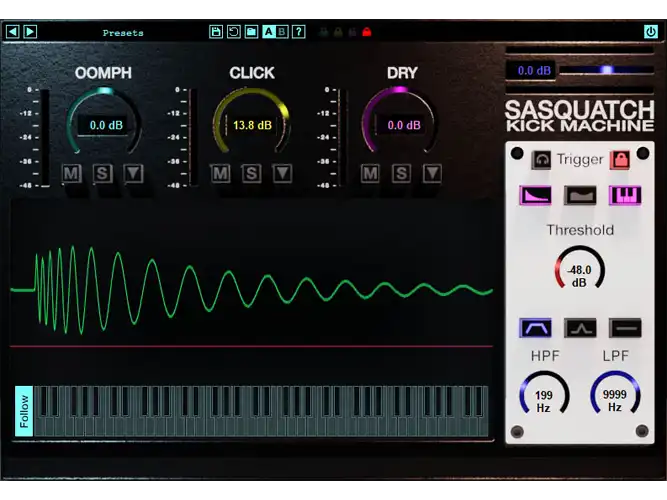The width and height of the screenshot is (667, 500).
Task: Switch to the B state
Action: coord(282,32)
